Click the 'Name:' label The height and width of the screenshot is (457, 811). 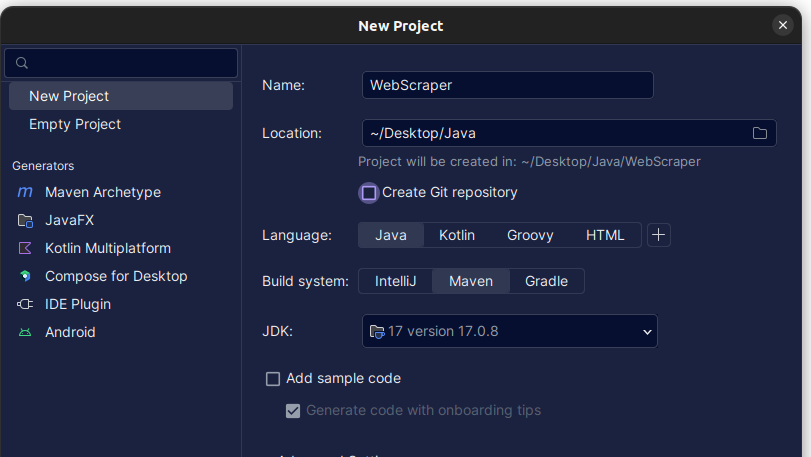(283, 85)
